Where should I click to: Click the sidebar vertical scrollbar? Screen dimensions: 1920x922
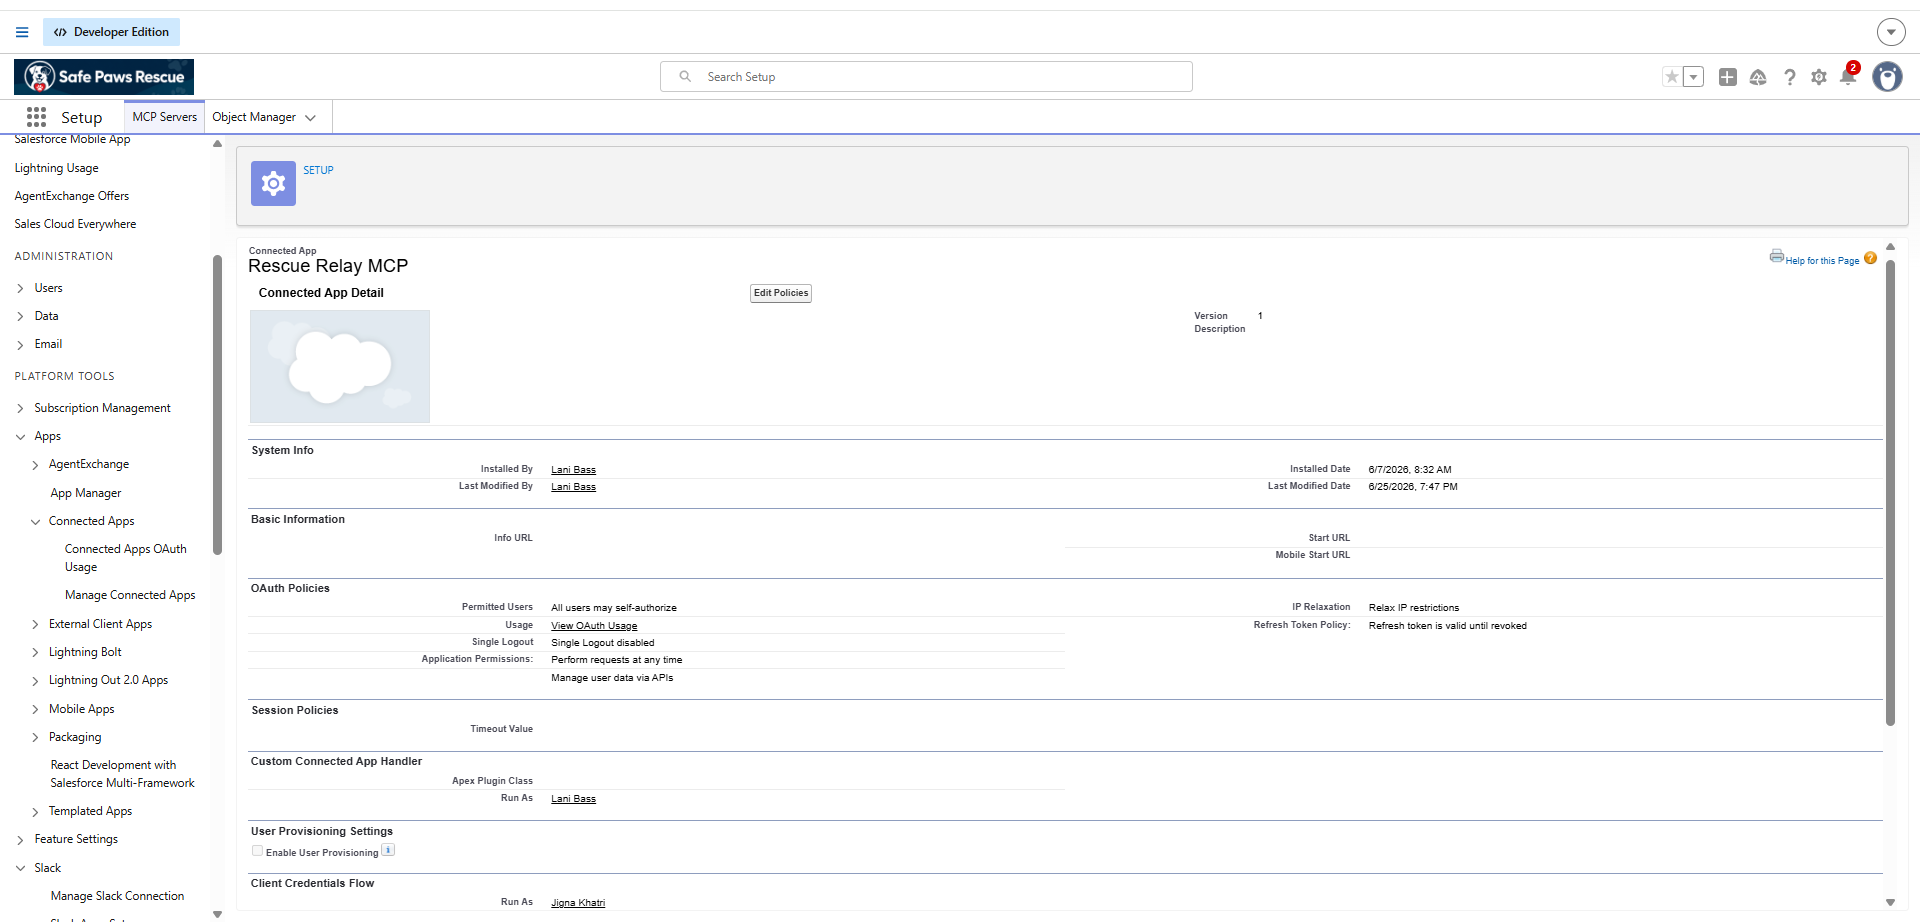(217, 404)
